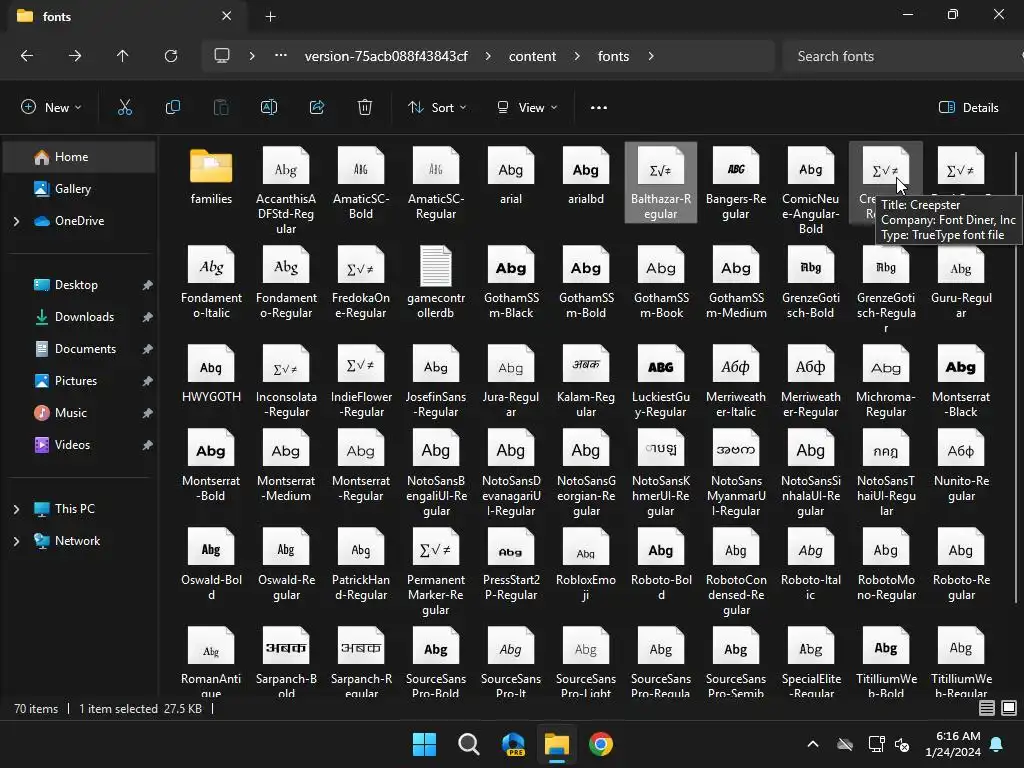Switch to large thumbnails view icon
Viewport: 1024px width, 768px height.
tap(1009, 708)
